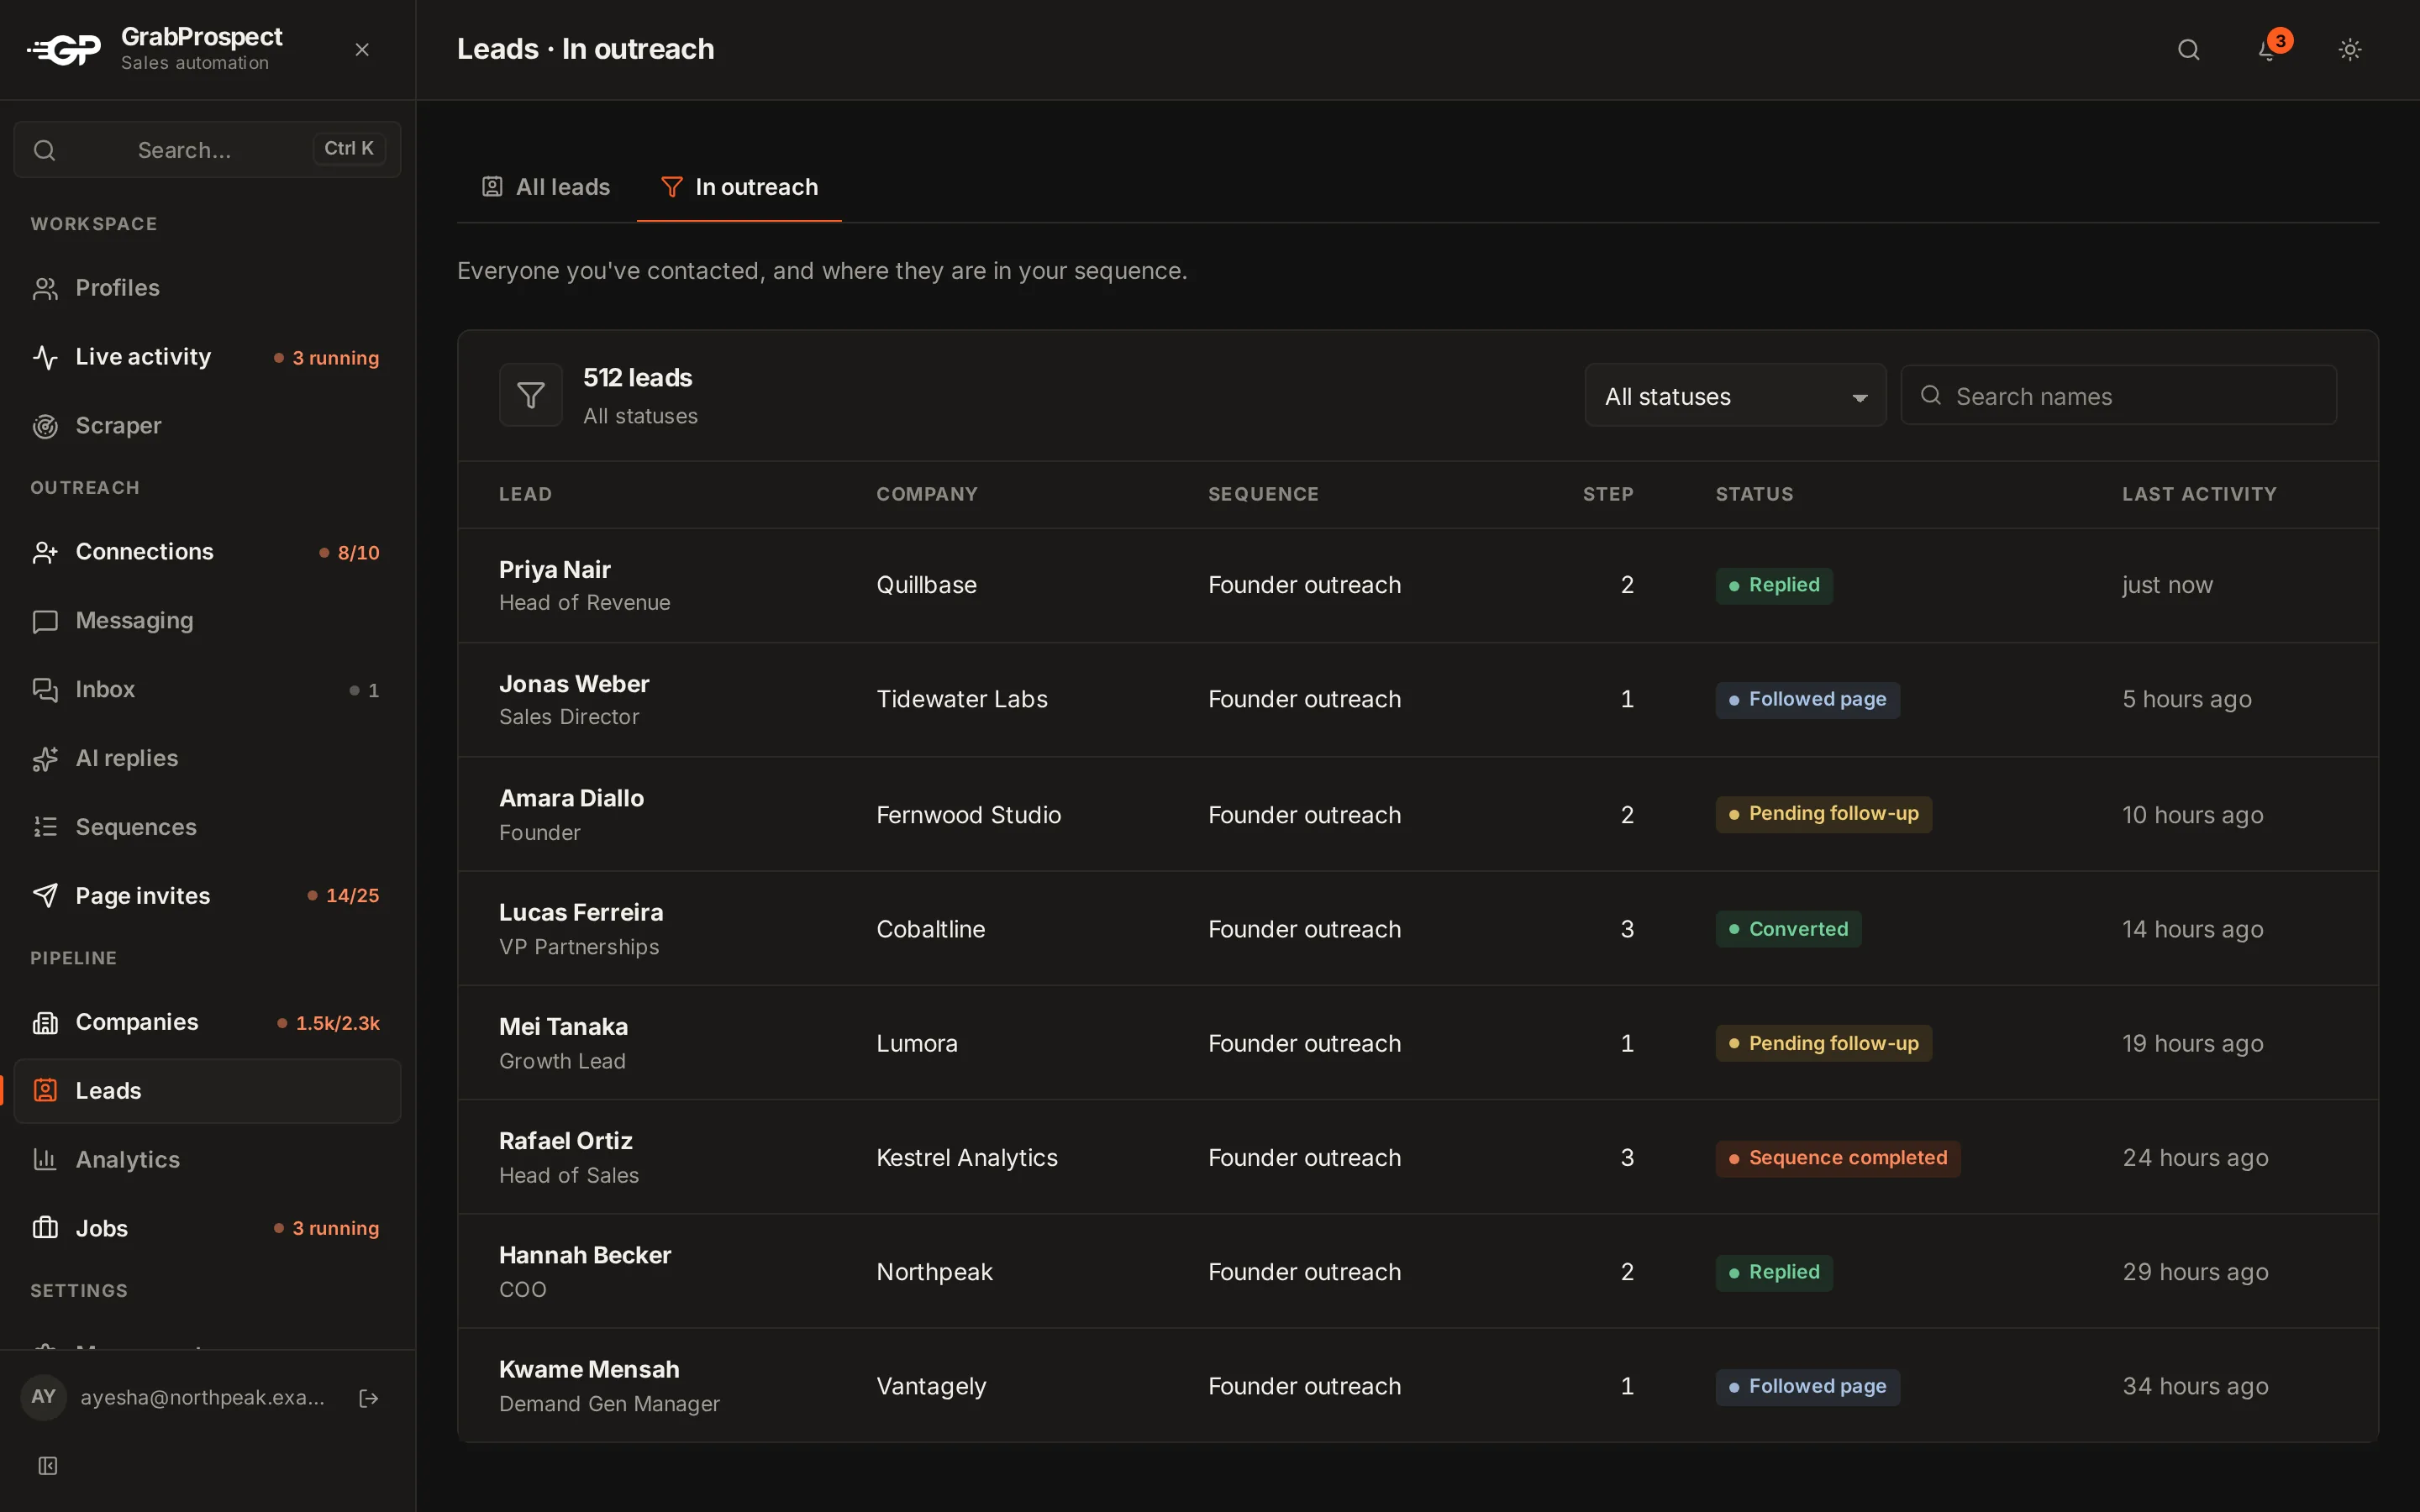Open lead Priya Nair
The width and height of the screenshot is (2420, 1512).
click(x=555, y=570)
